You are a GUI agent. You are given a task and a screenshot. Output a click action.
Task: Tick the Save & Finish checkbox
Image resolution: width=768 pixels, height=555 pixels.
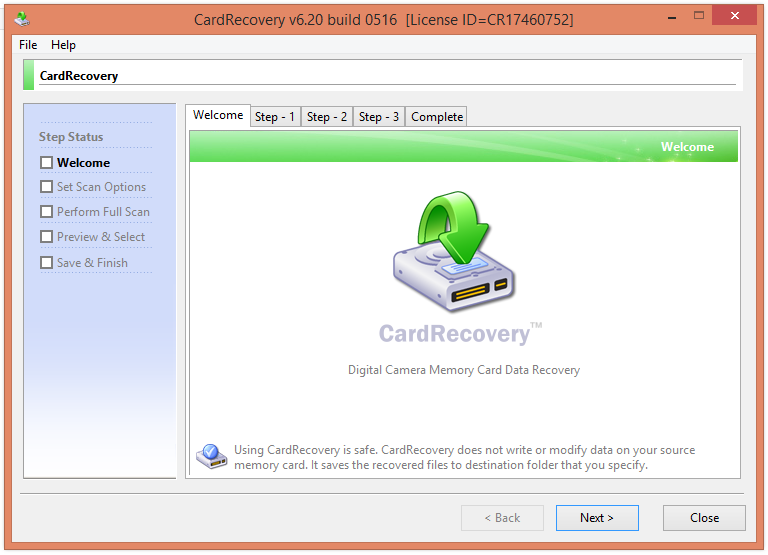47,263
